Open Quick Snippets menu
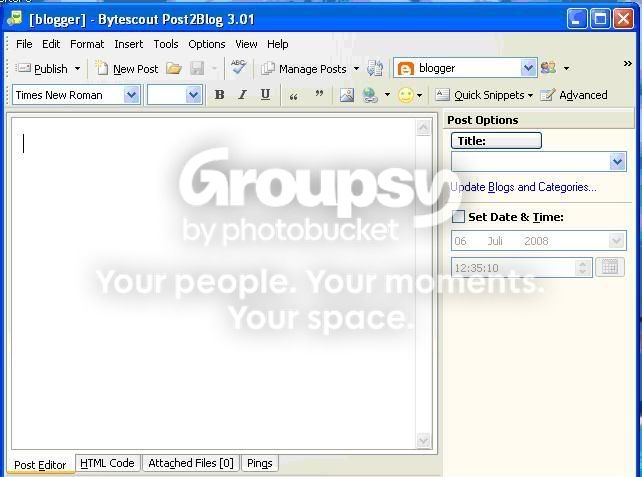Viewport: 642px width, 477px height. click(484, 95)
